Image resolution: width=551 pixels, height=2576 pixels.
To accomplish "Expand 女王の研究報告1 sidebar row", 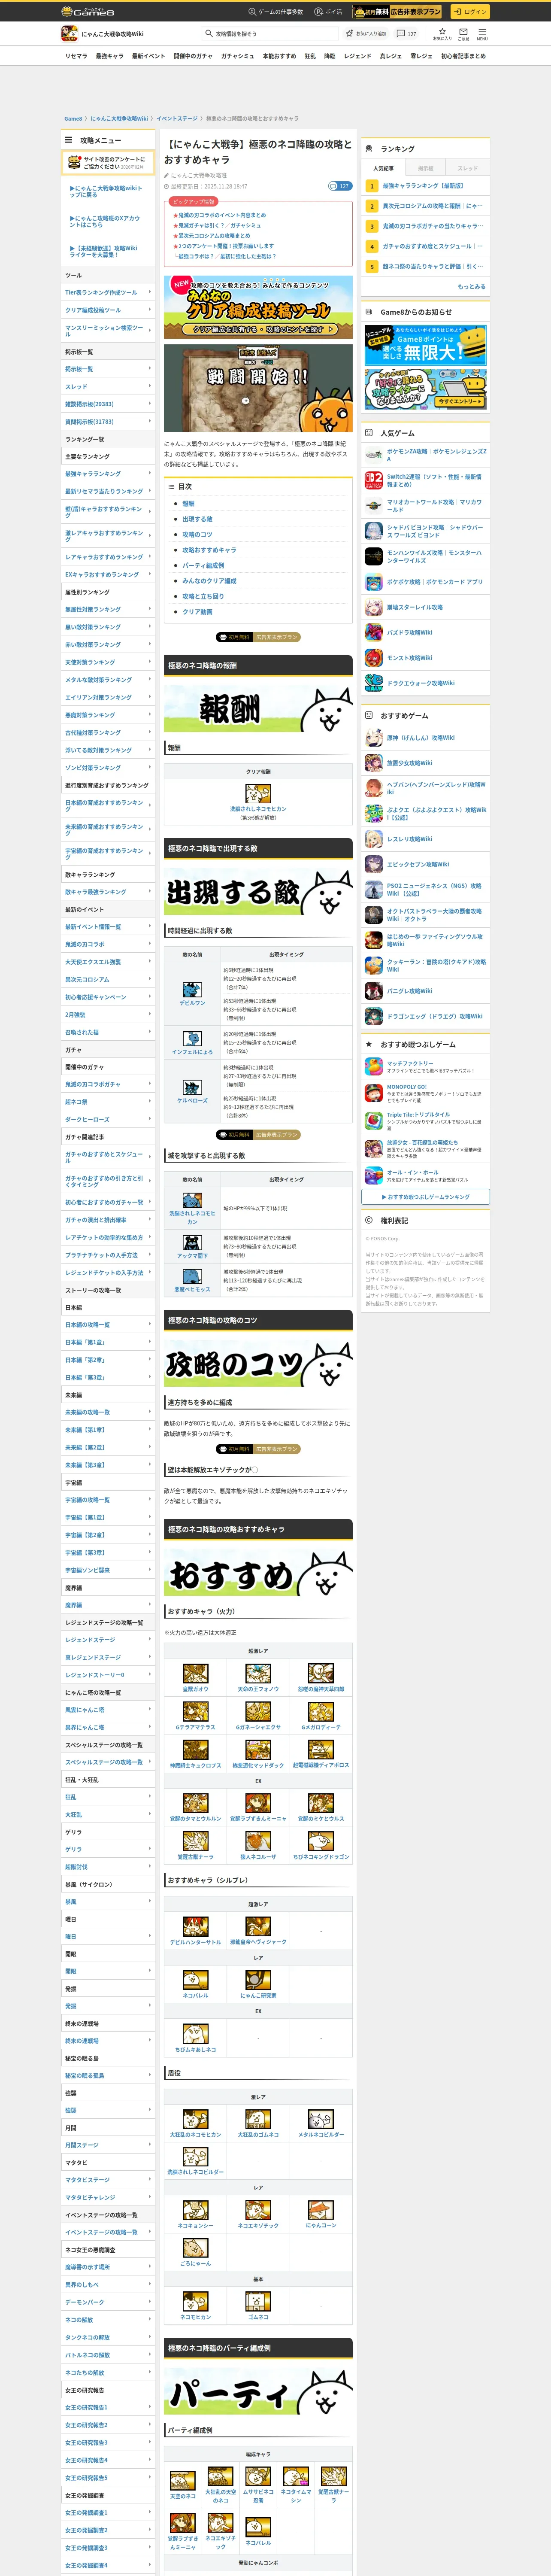I will [x=108, y=2407].
